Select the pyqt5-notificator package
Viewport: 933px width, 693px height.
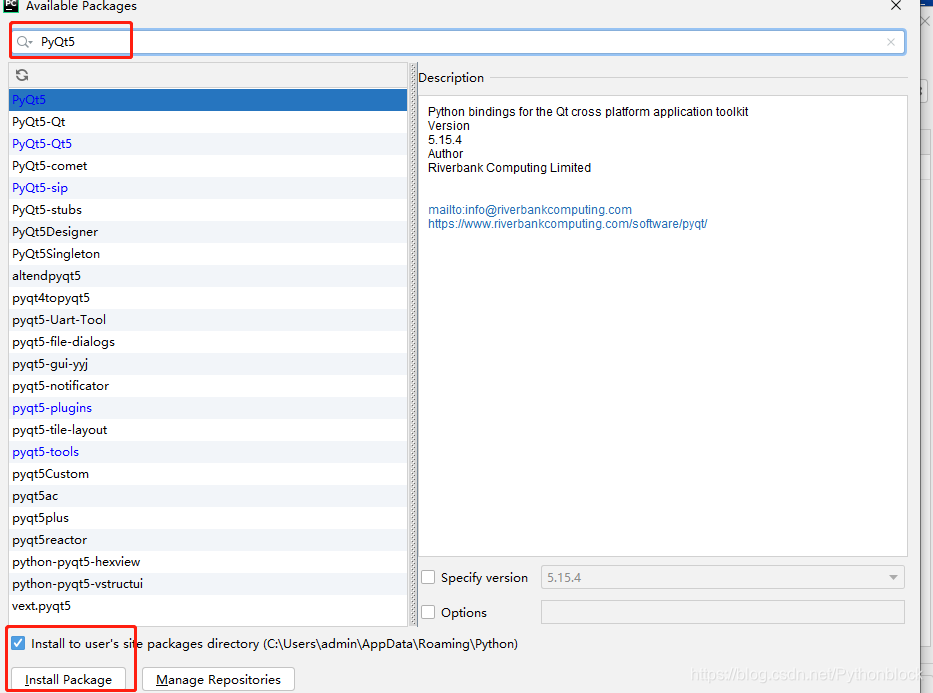(208, 385)
